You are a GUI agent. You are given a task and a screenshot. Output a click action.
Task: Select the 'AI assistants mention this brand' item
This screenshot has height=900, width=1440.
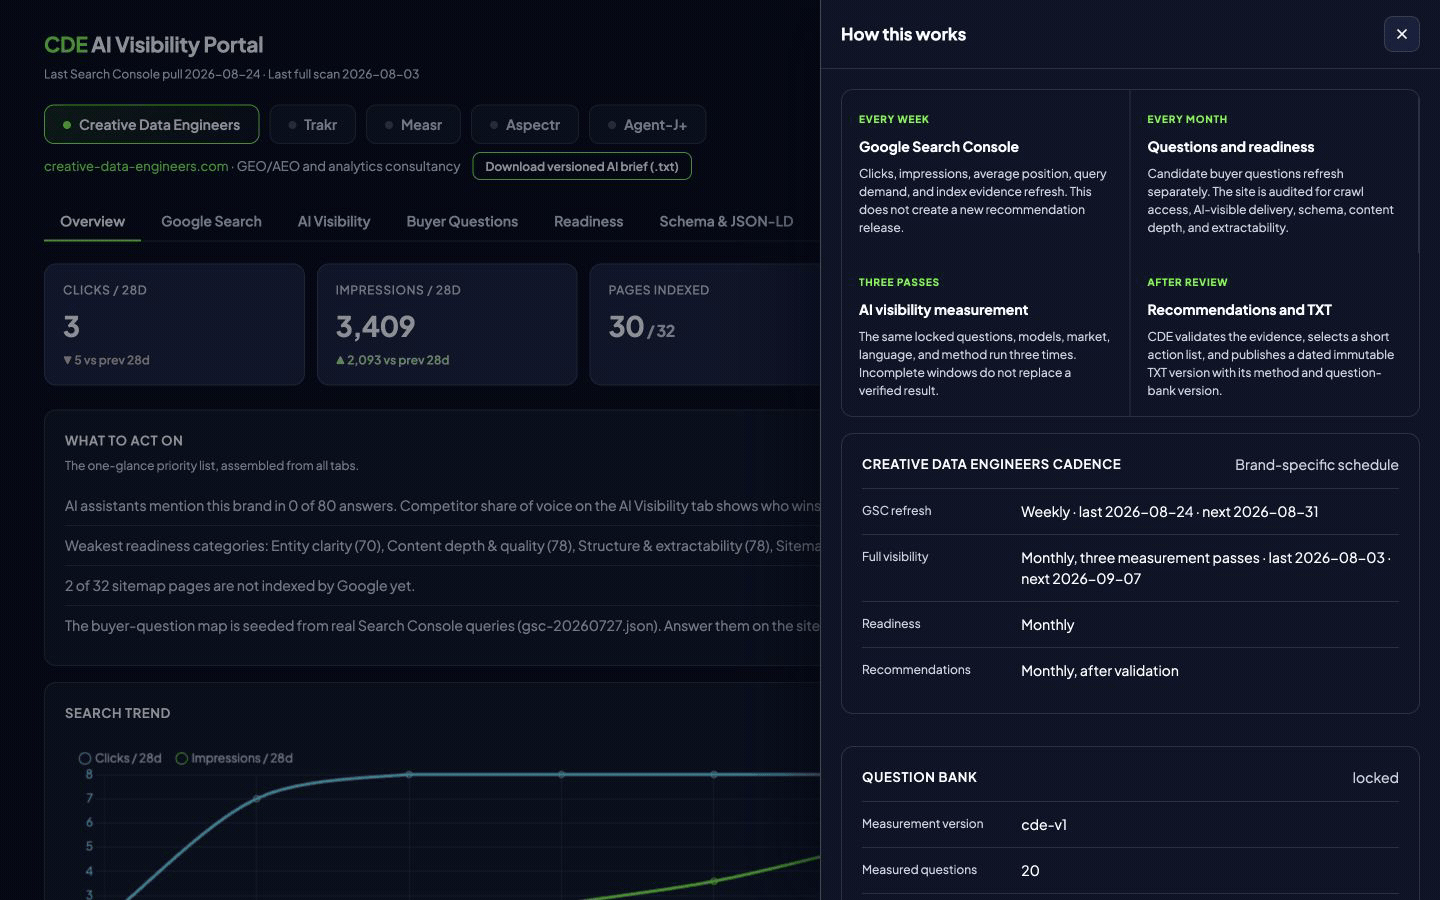pyautogui.click(x=442, y=506)
